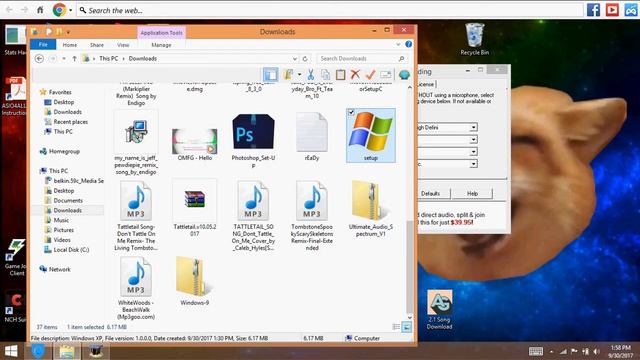Select the Photoshop_Set-Up file
The height and width of the screenshot is (360, 640).
coord(253,140)
